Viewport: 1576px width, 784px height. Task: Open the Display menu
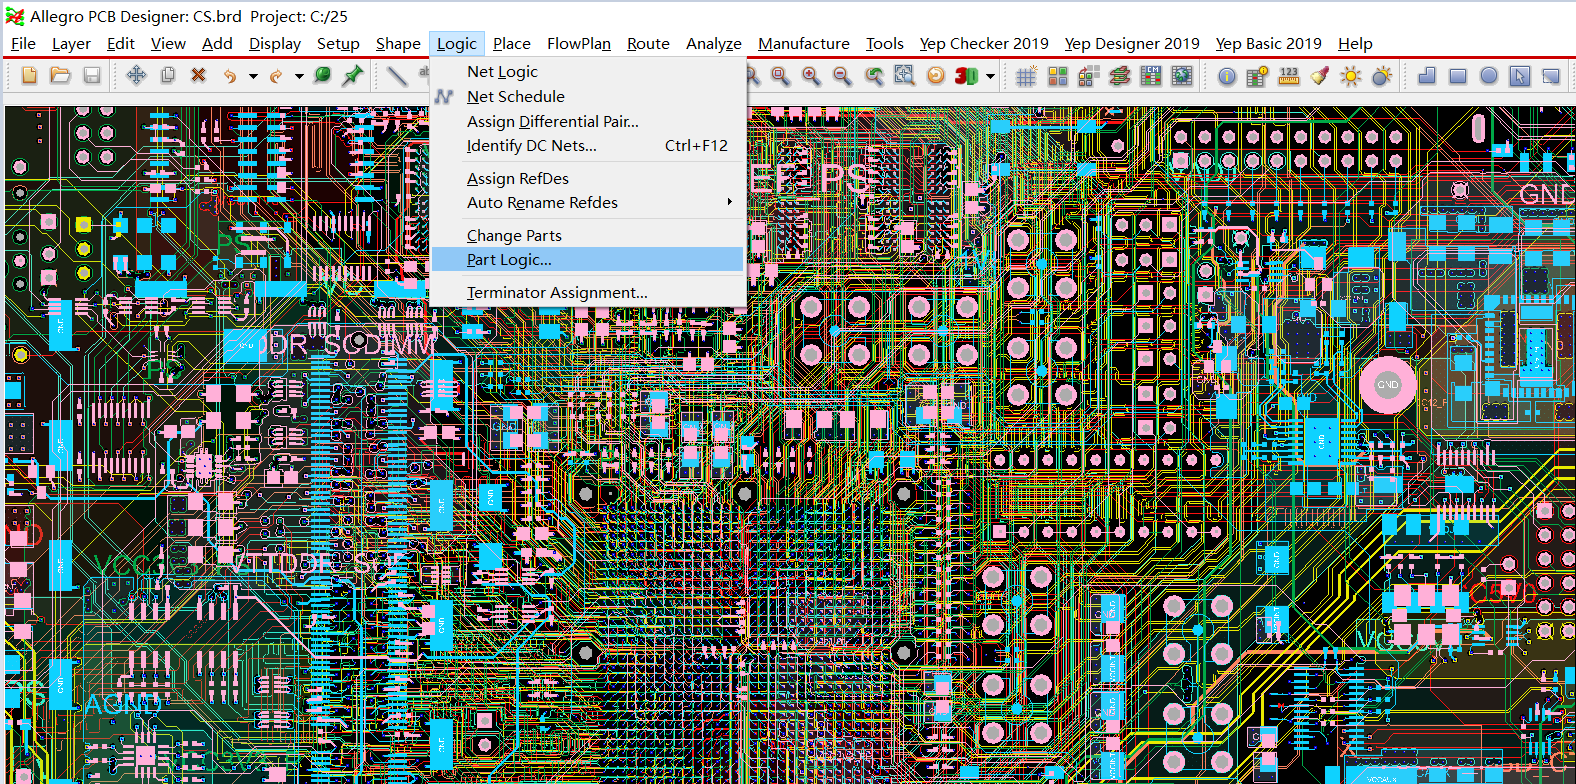click(275, 43)
